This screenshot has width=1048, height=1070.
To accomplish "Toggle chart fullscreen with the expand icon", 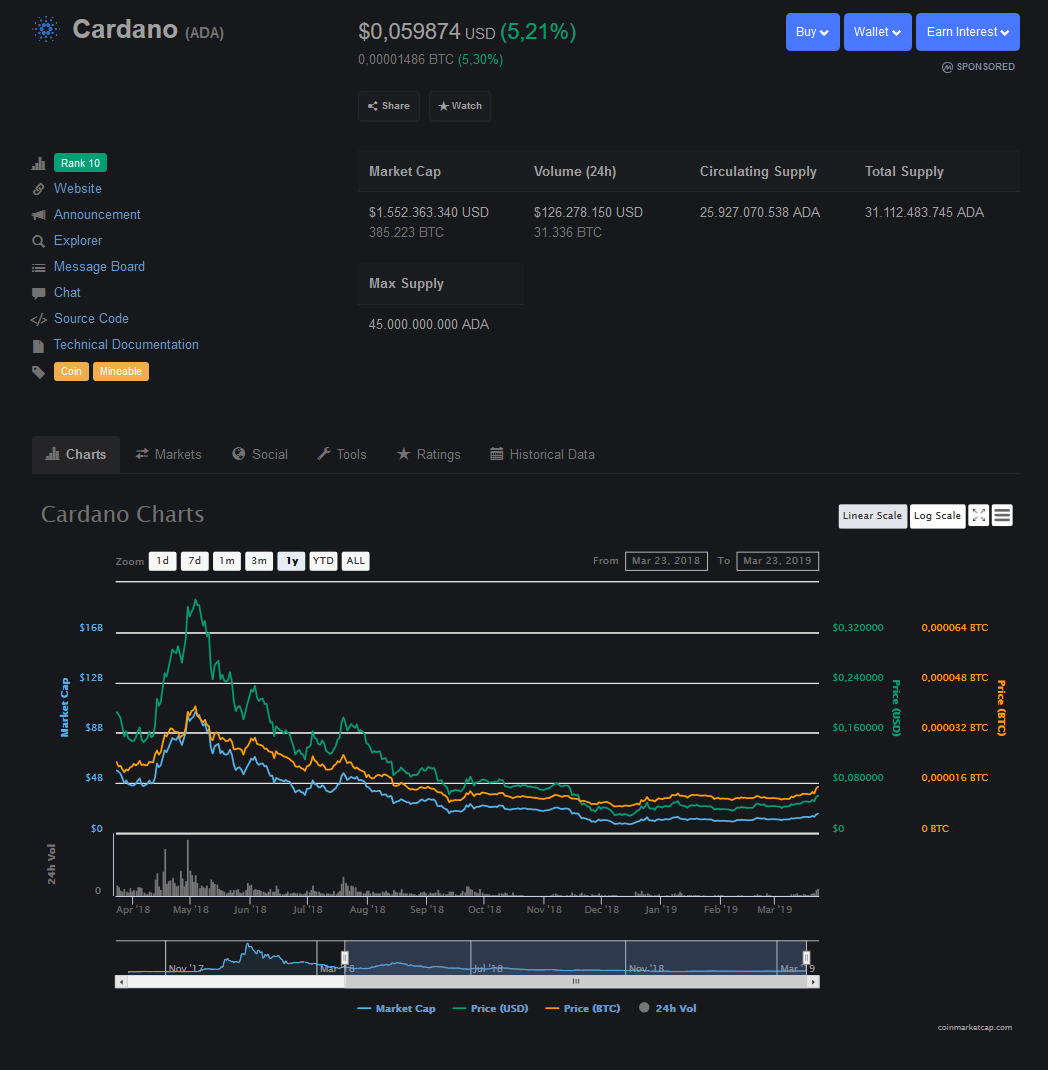I will pos(978,515).
